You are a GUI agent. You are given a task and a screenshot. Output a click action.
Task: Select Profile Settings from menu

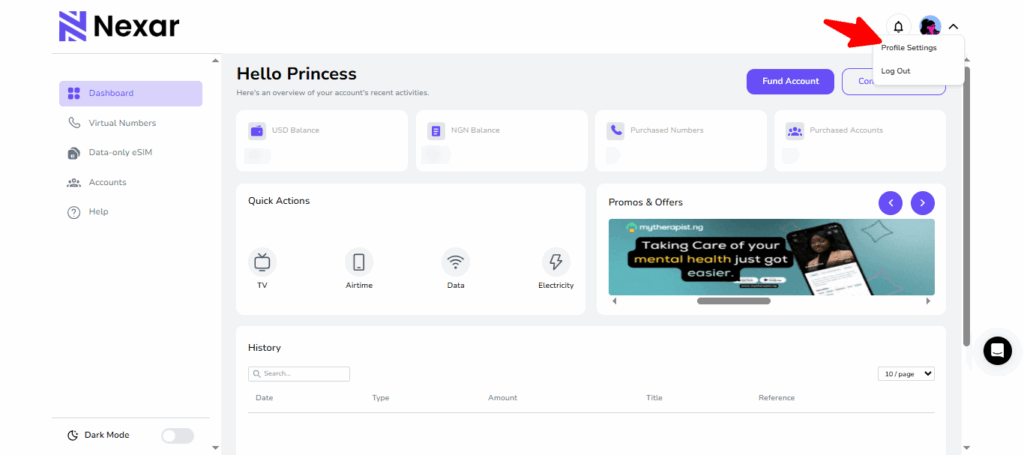(x=908, y=48)
